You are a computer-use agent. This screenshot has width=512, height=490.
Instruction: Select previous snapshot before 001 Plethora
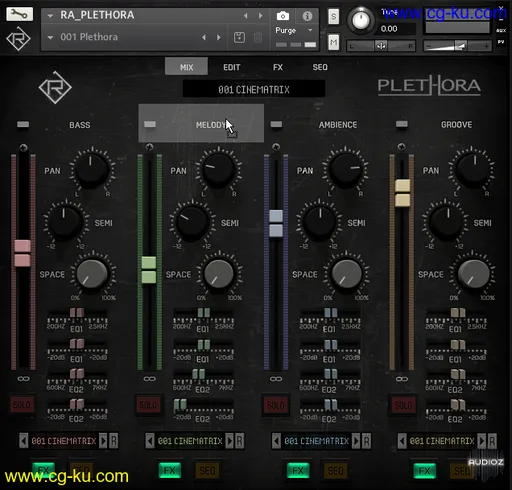pos(204,37)
